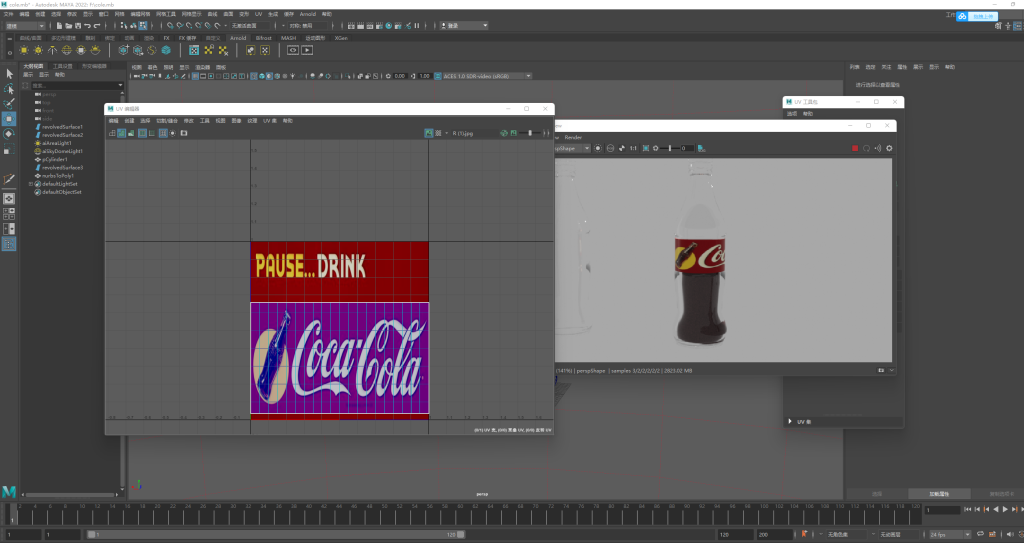Open the user login dropdown in status line
Screen dimensions: 1024x543
click(464, 25)
